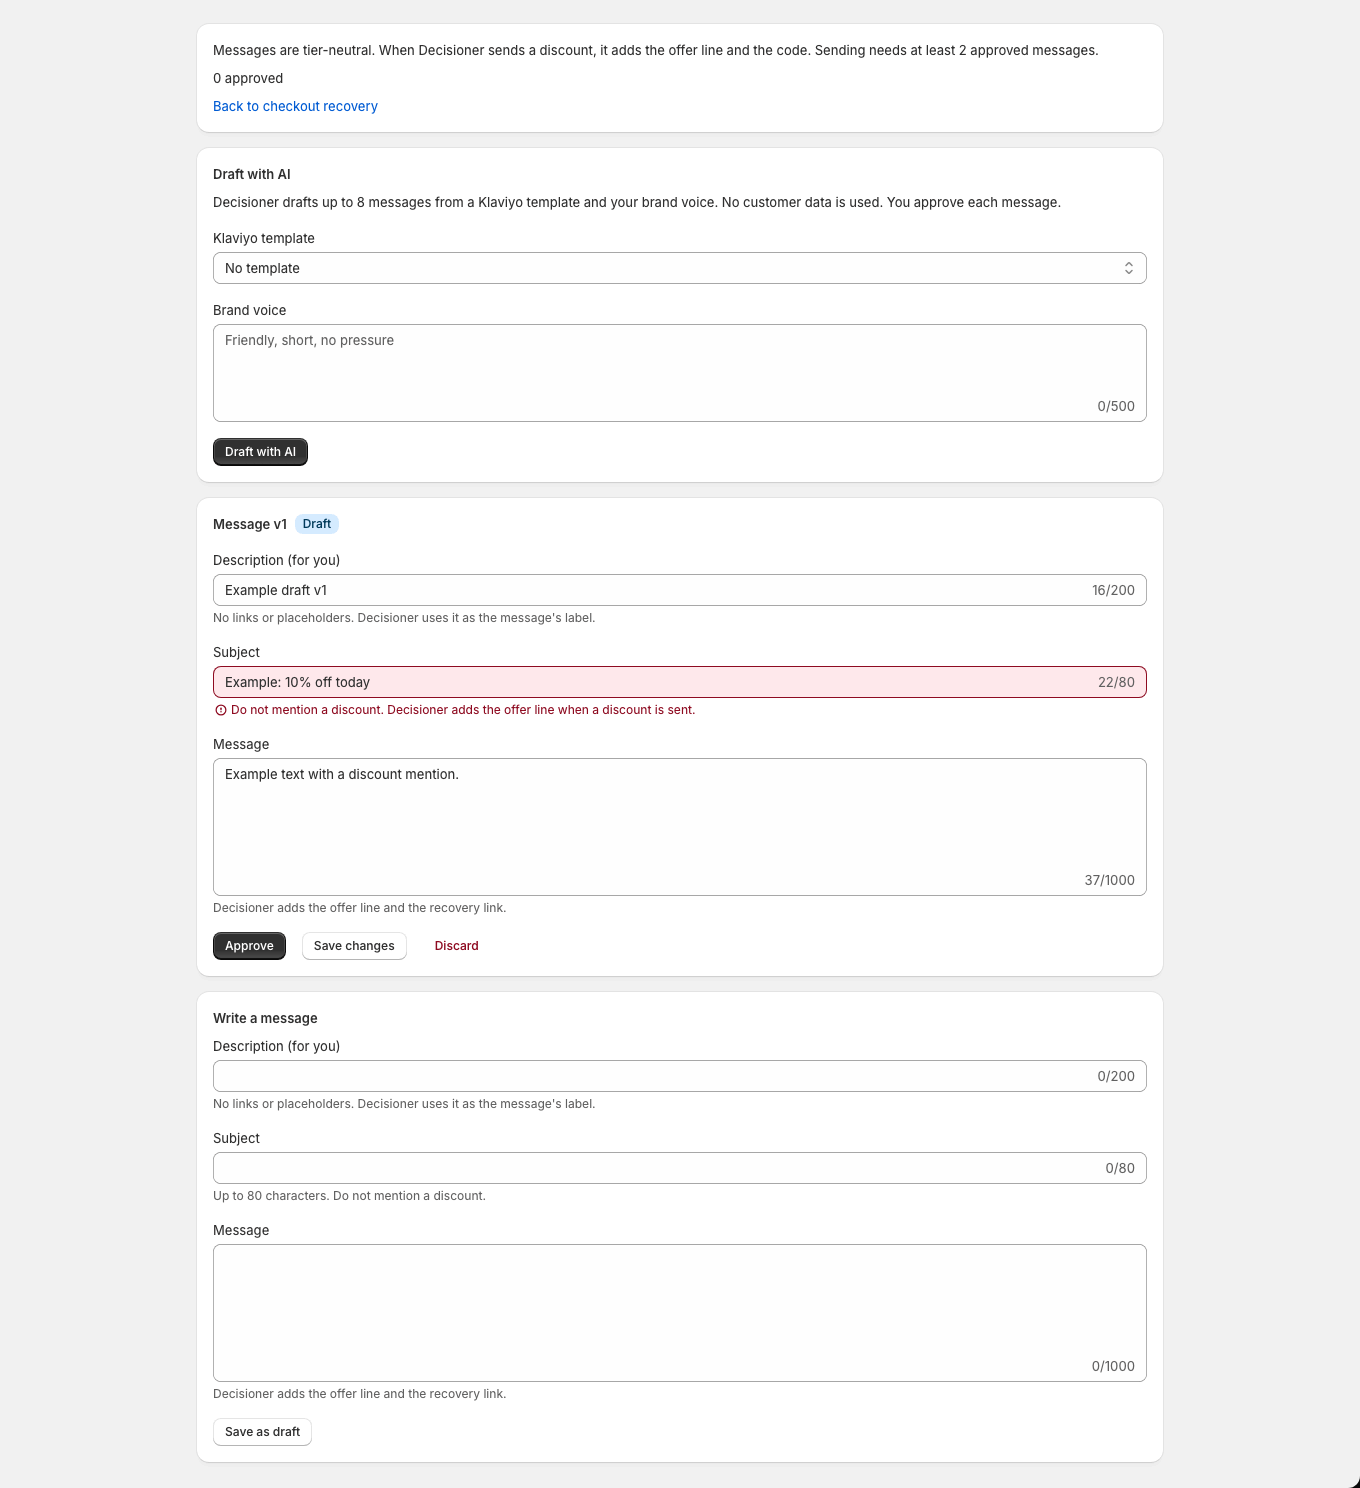Click the 'Draft with AI' section heading
The height and width of the screenshot is (1488, 1360).
pos(252,174)
